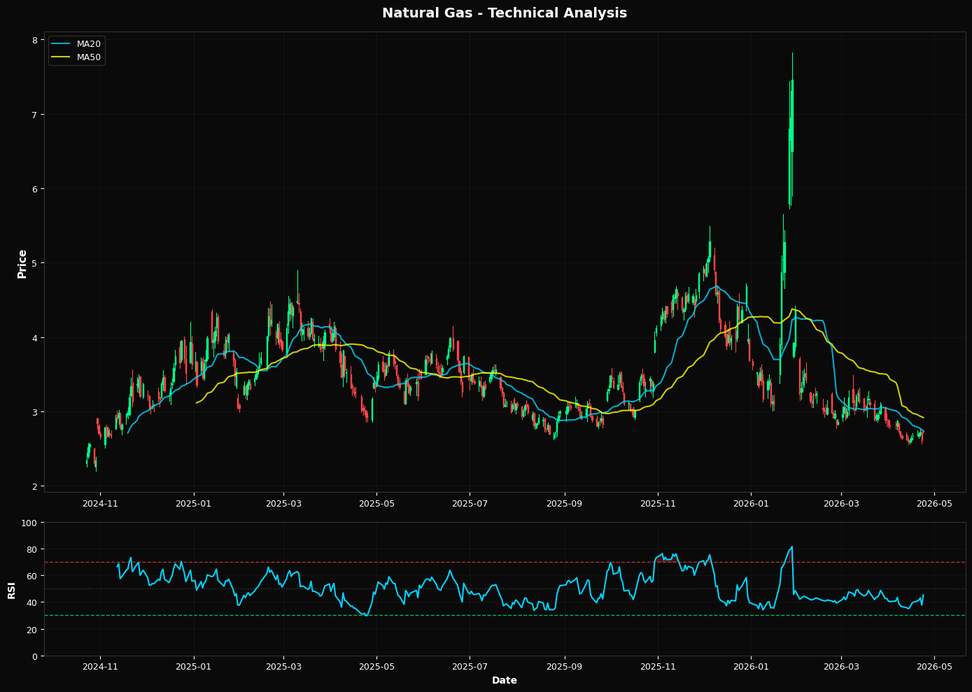This screenshot has width=972, height=692.
Task: Click 2025-03 date label under price chart
Action: 283,503
